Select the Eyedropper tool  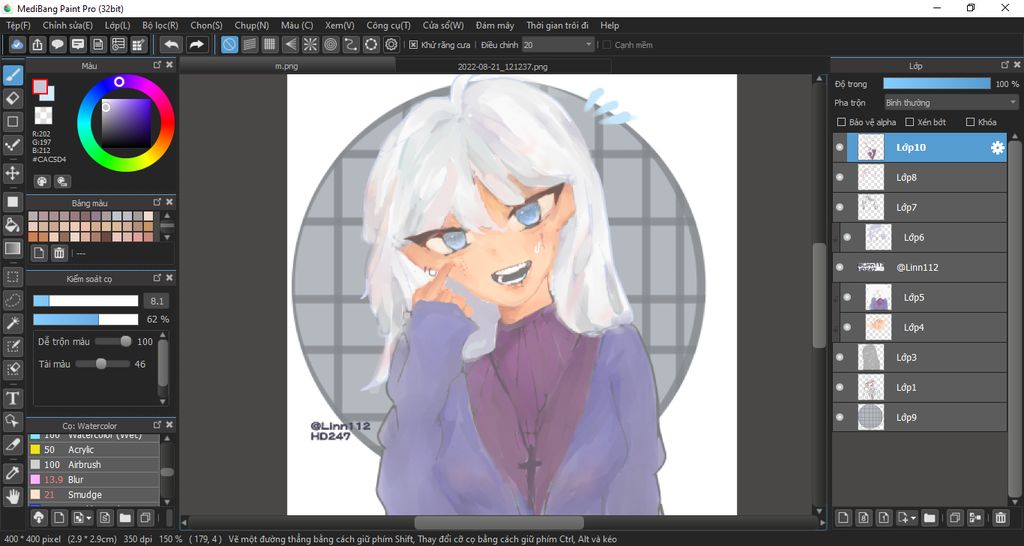[x=12, y=472]
